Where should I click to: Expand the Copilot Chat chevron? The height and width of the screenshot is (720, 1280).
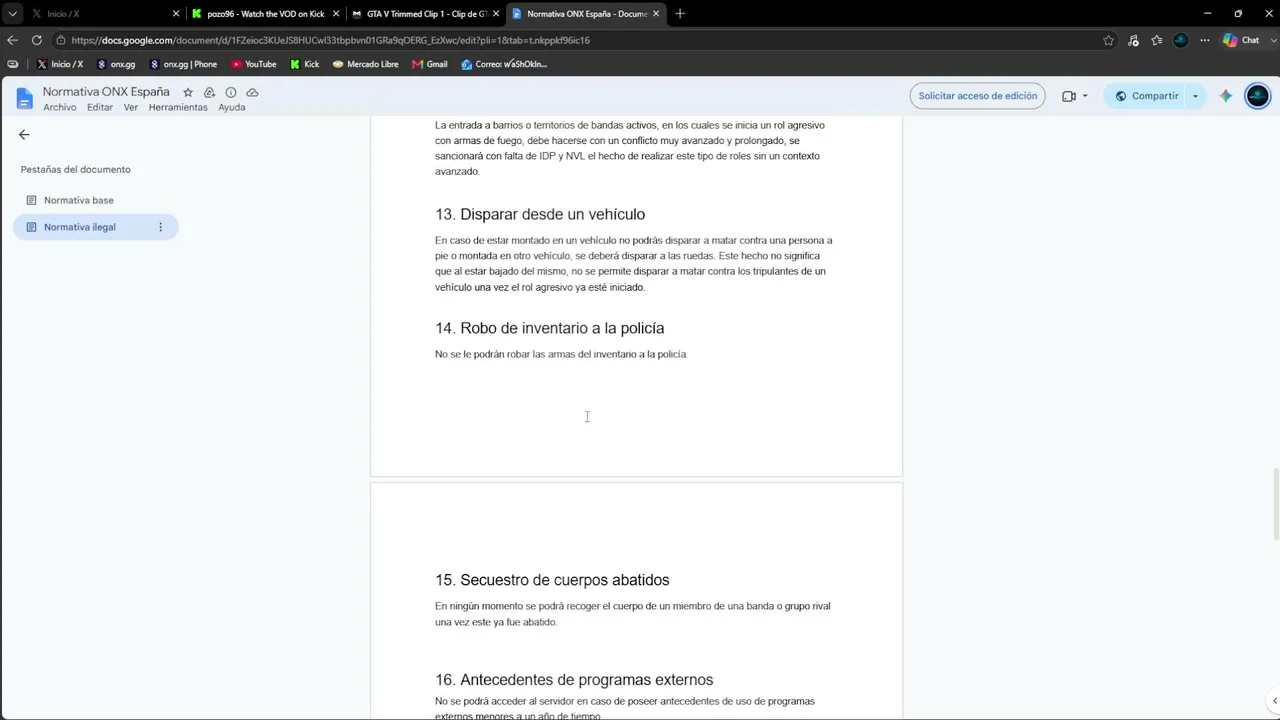1271,40
